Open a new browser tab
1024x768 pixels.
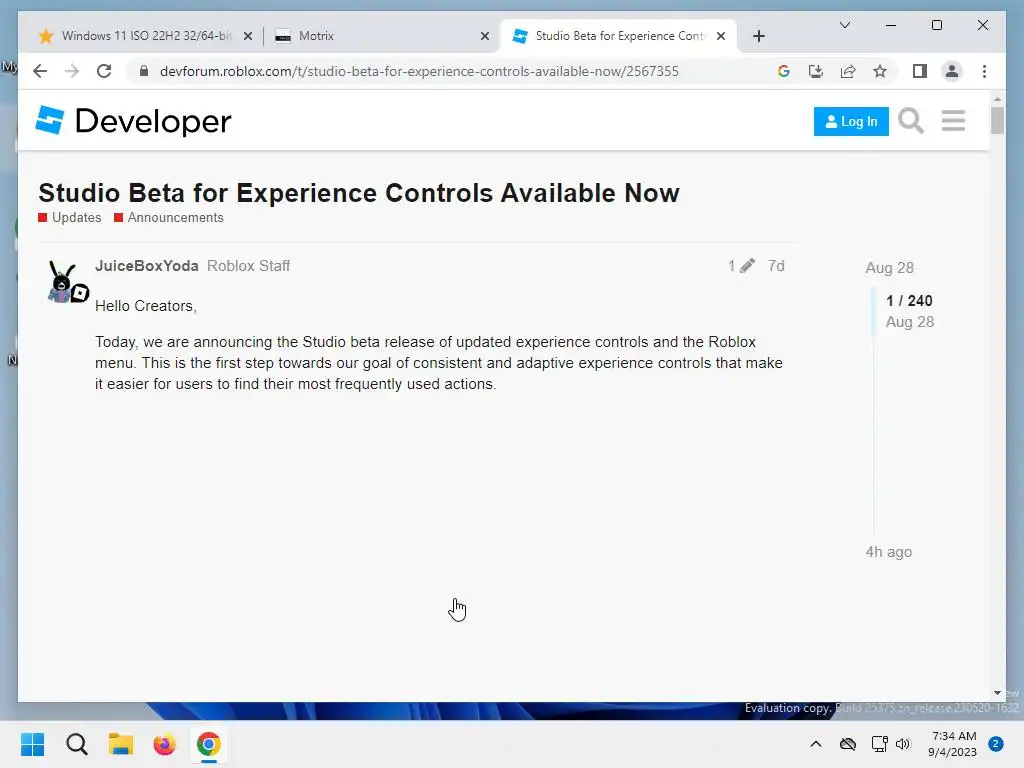click(x=758, y=36)
